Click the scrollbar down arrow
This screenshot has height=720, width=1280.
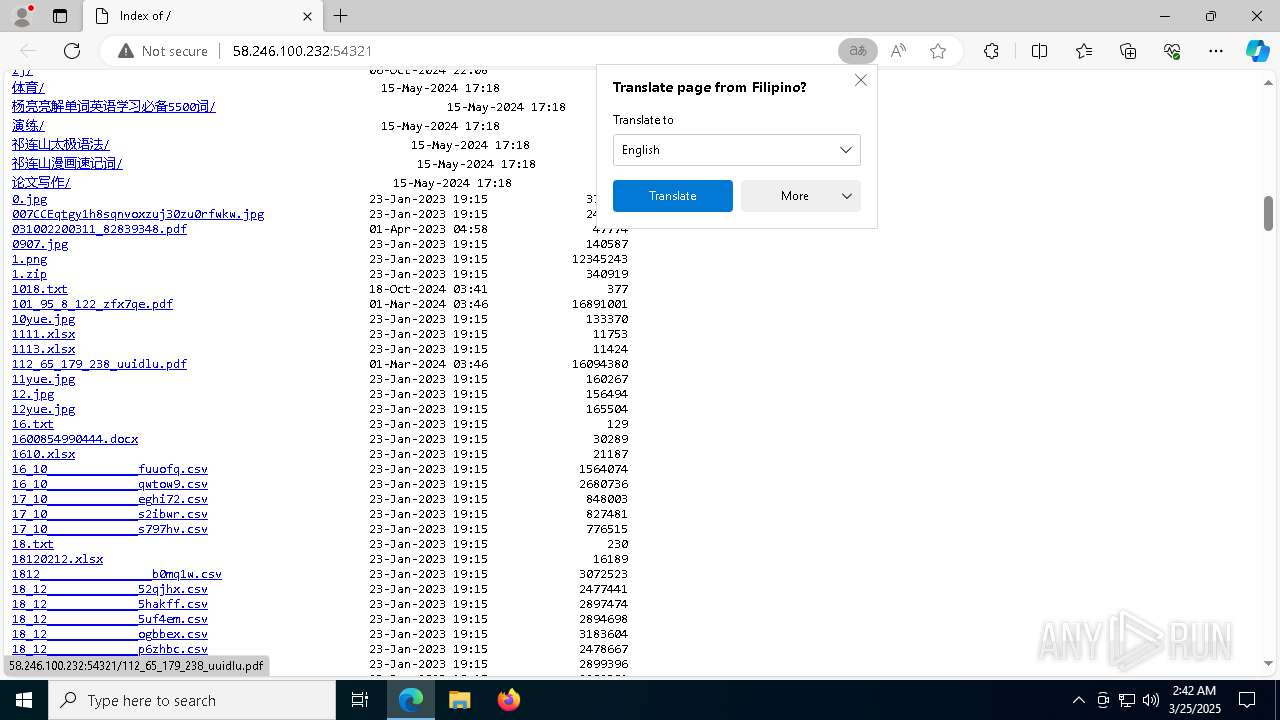1268,663
